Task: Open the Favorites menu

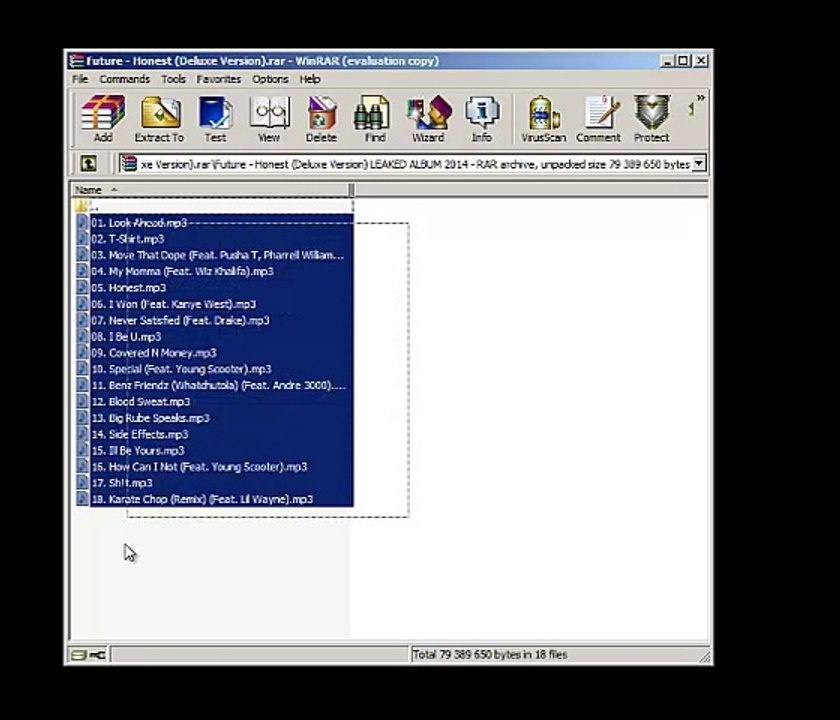Action: tap(219, 79)
